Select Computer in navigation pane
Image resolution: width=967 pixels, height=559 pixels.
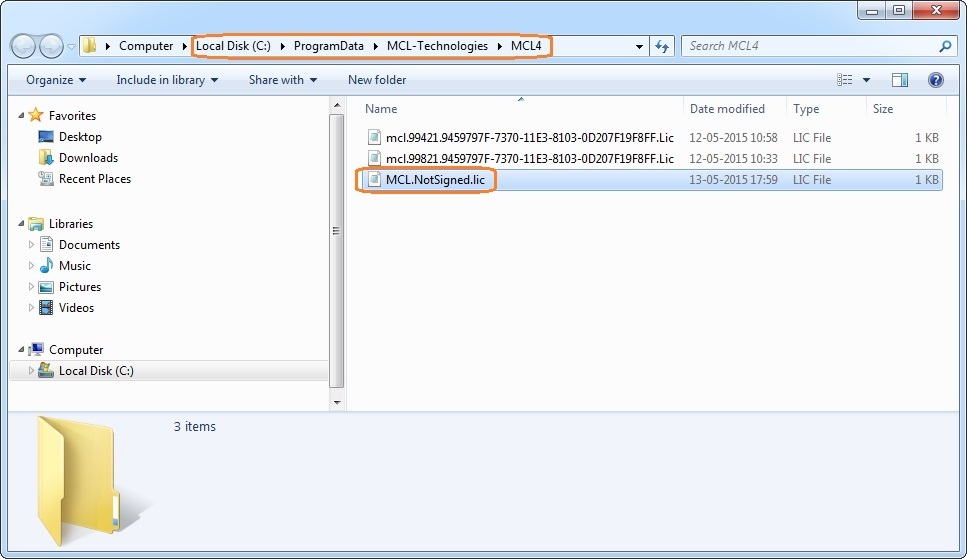pyautogui.click(x=76, y=349)
